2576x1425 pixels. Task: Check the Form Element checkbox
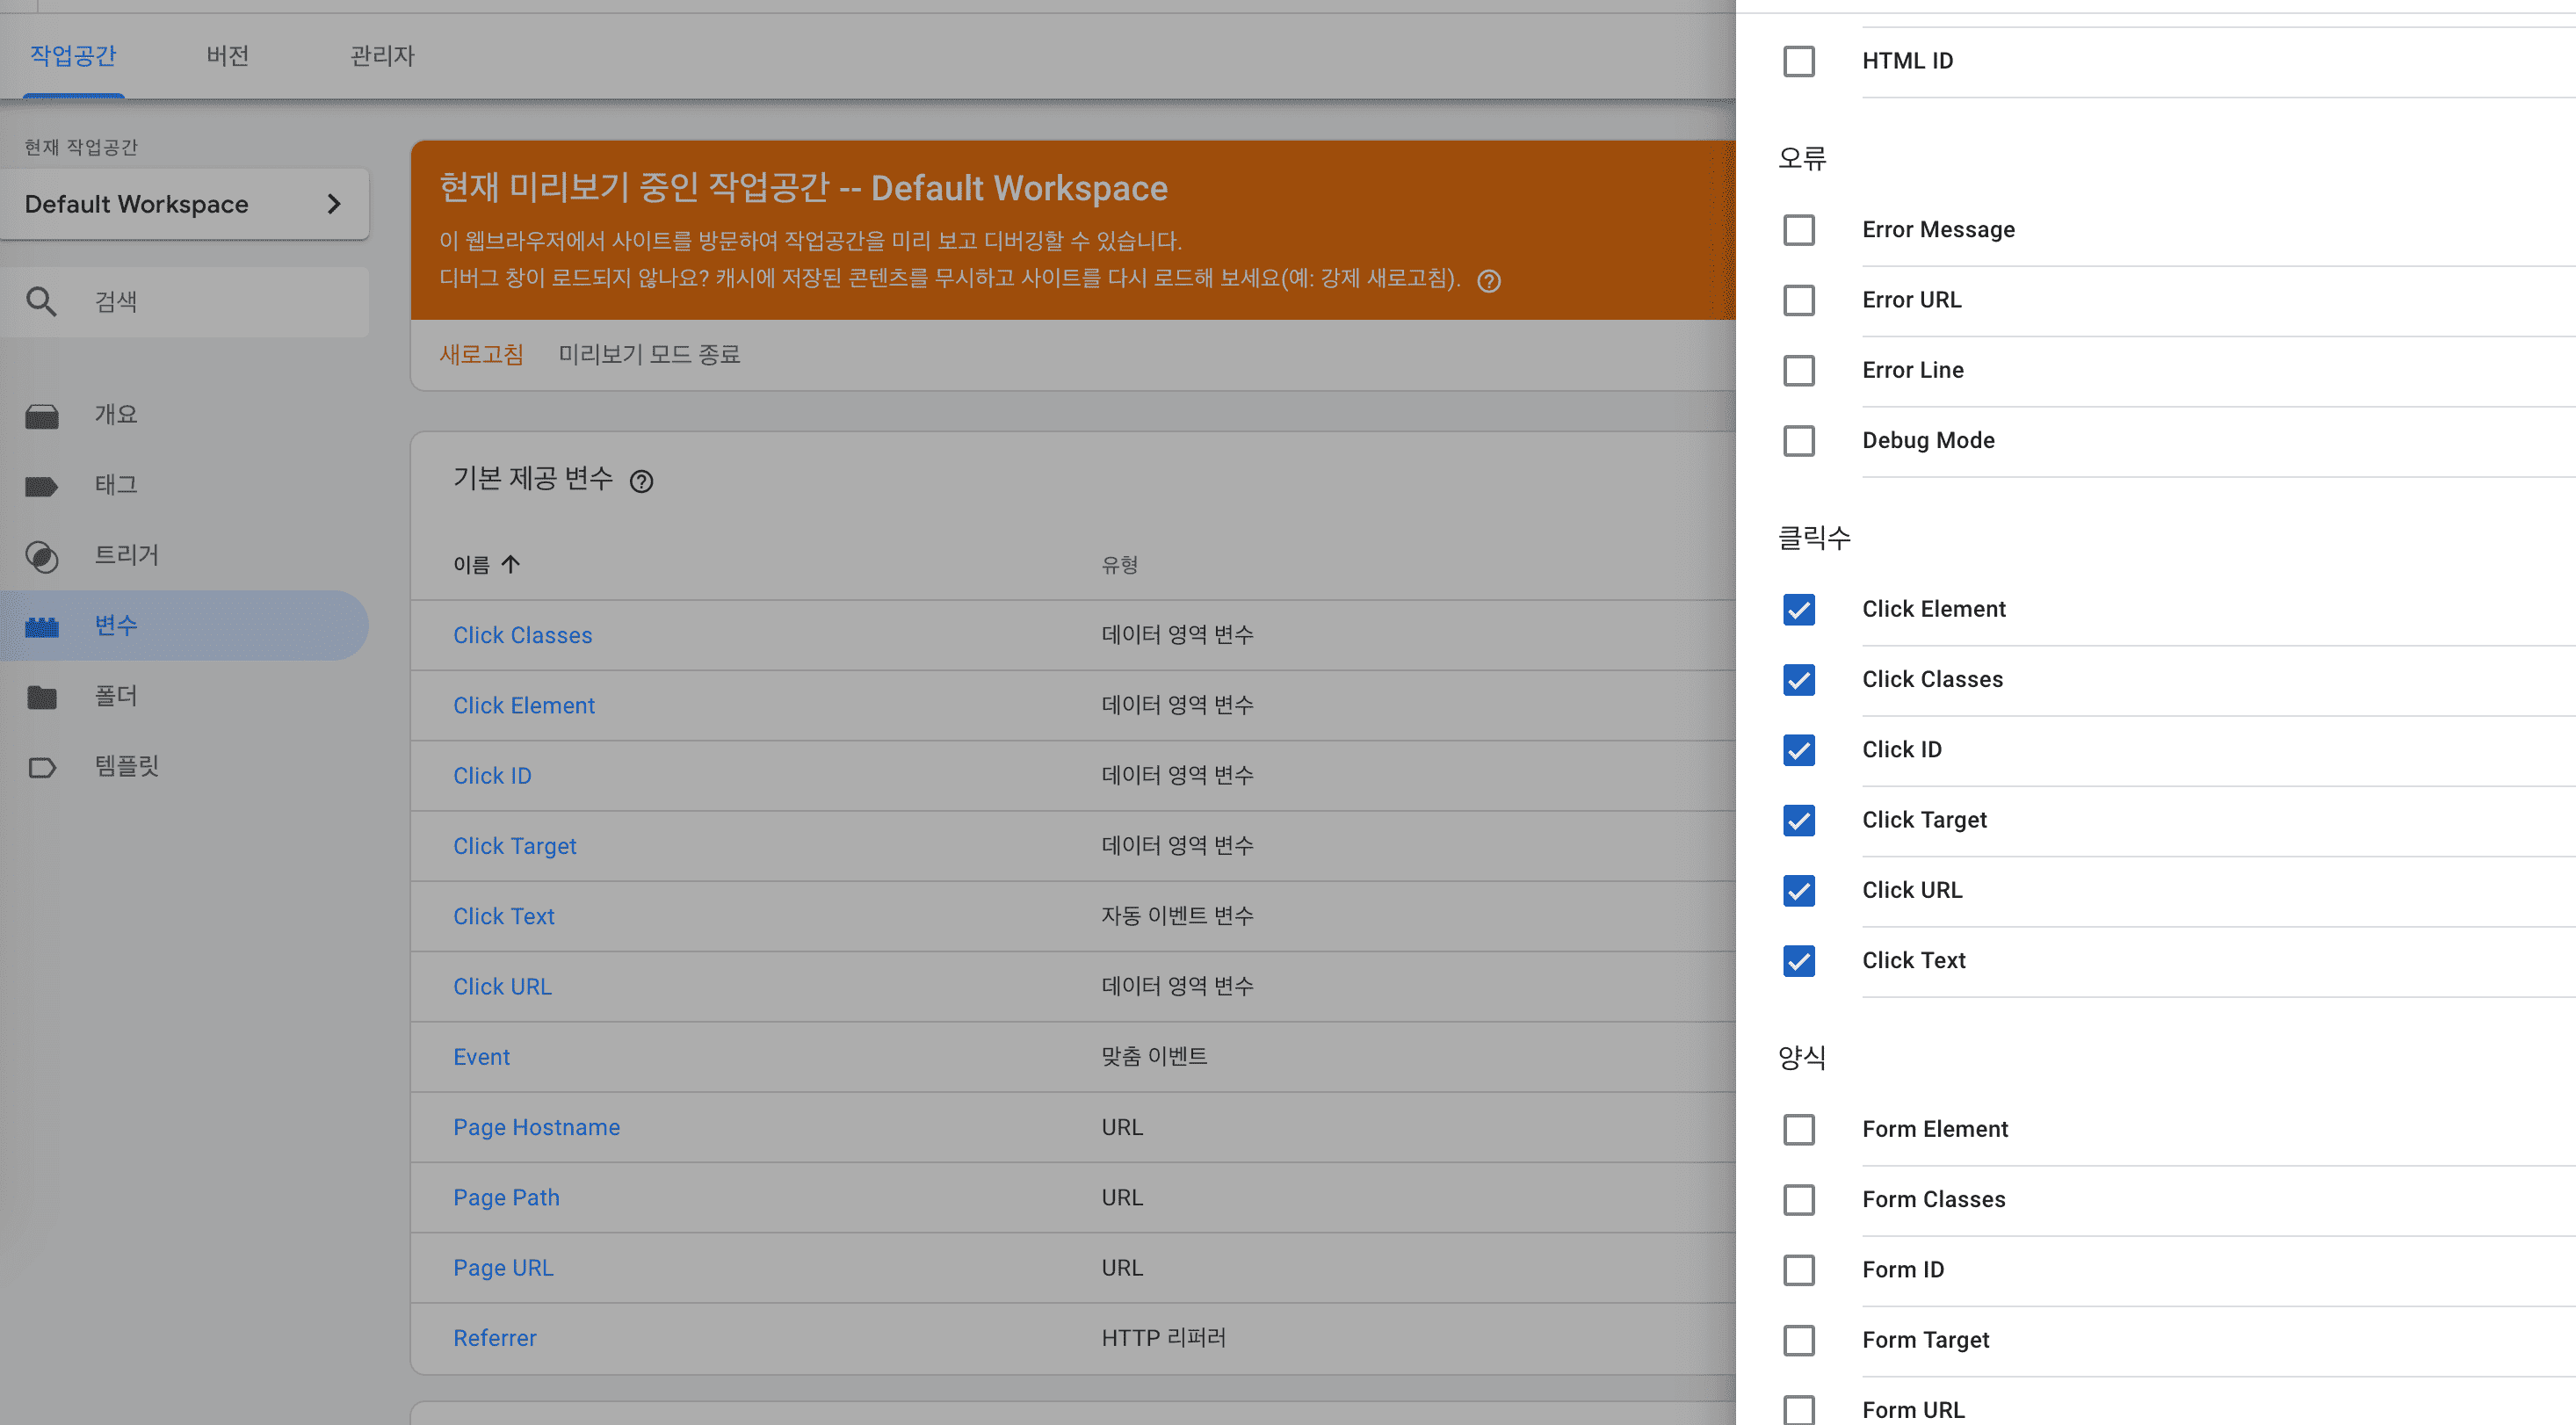pyautogui.click(x=1798, y=1130)
